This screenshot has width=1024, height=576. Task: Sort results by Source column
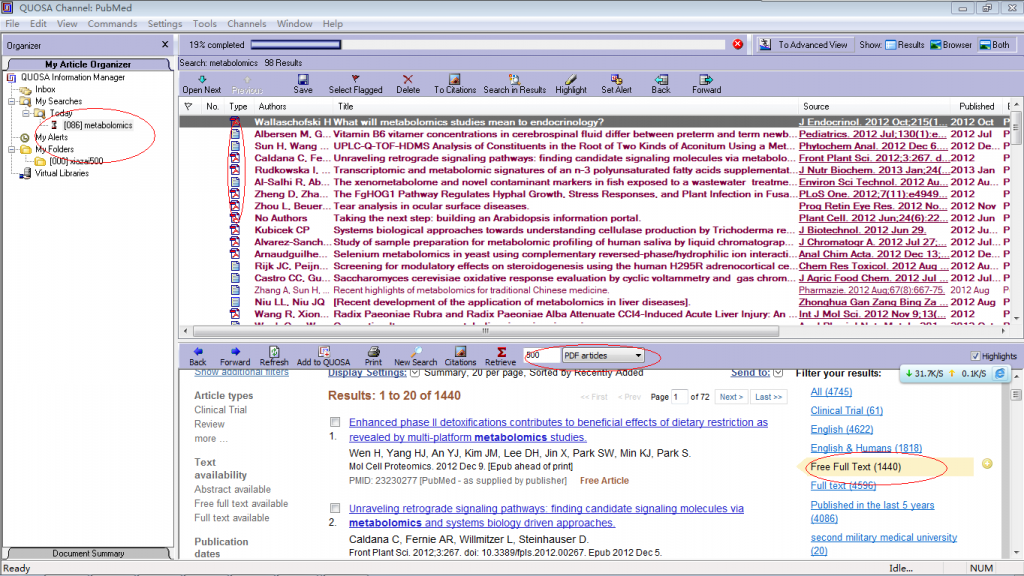pyautogui.click(x=816, y=106)
